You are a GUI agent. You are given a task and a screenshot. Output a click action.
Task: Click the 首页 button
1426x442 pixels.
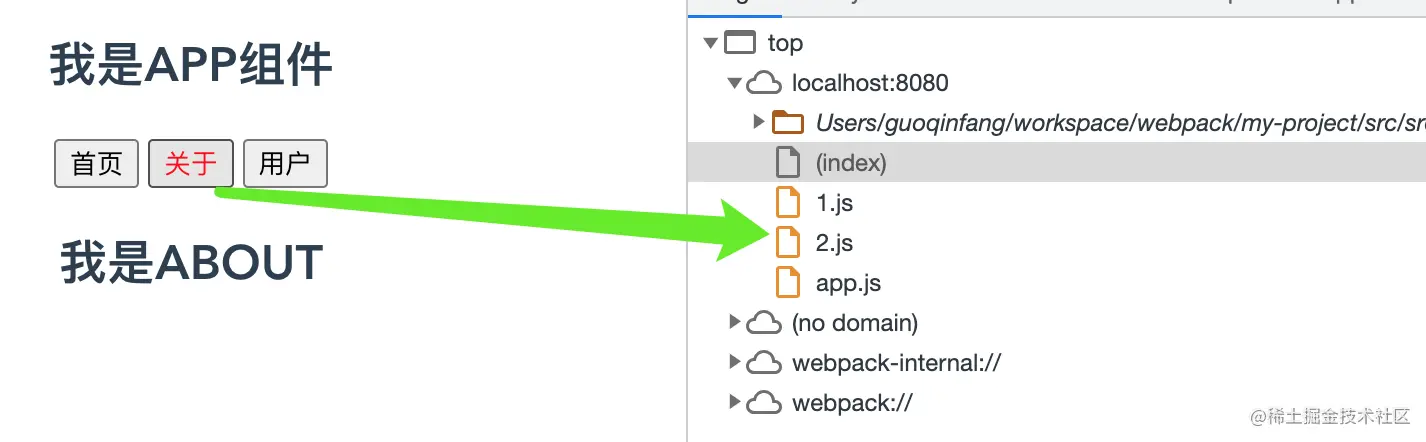pos(96,163)
